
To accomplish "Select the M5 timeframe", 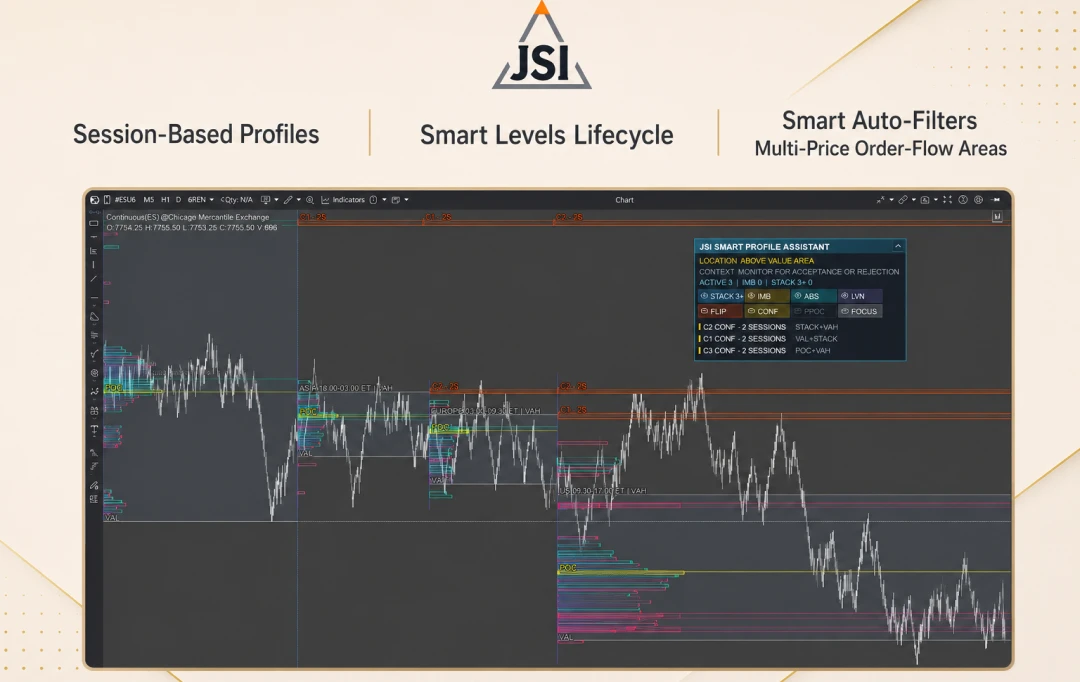I will coord(149,200).
